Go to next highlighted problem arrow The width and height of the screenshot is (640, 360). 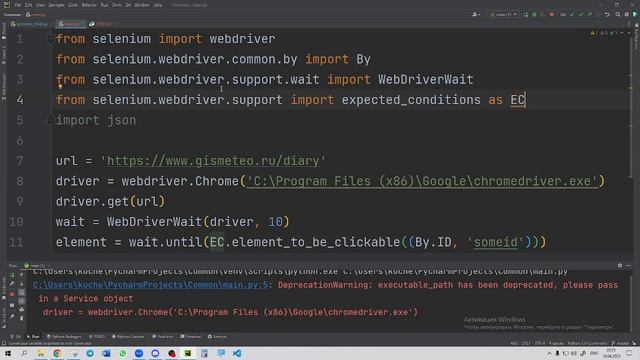(629, 33)
